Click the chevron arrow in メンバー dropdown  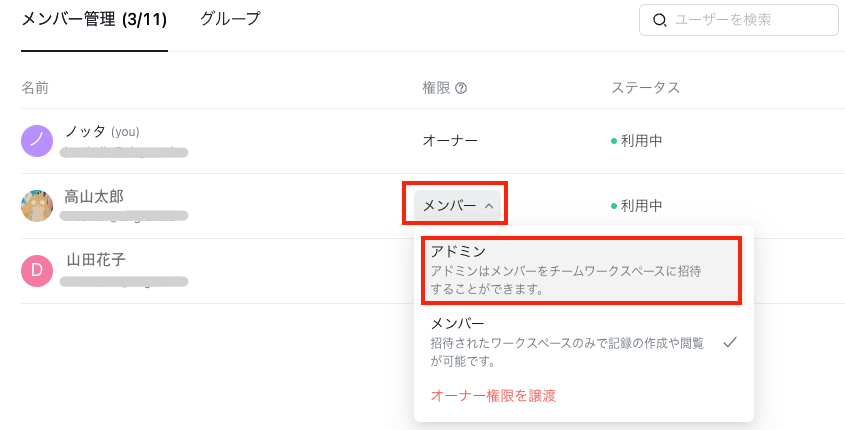tap(489, 206)
